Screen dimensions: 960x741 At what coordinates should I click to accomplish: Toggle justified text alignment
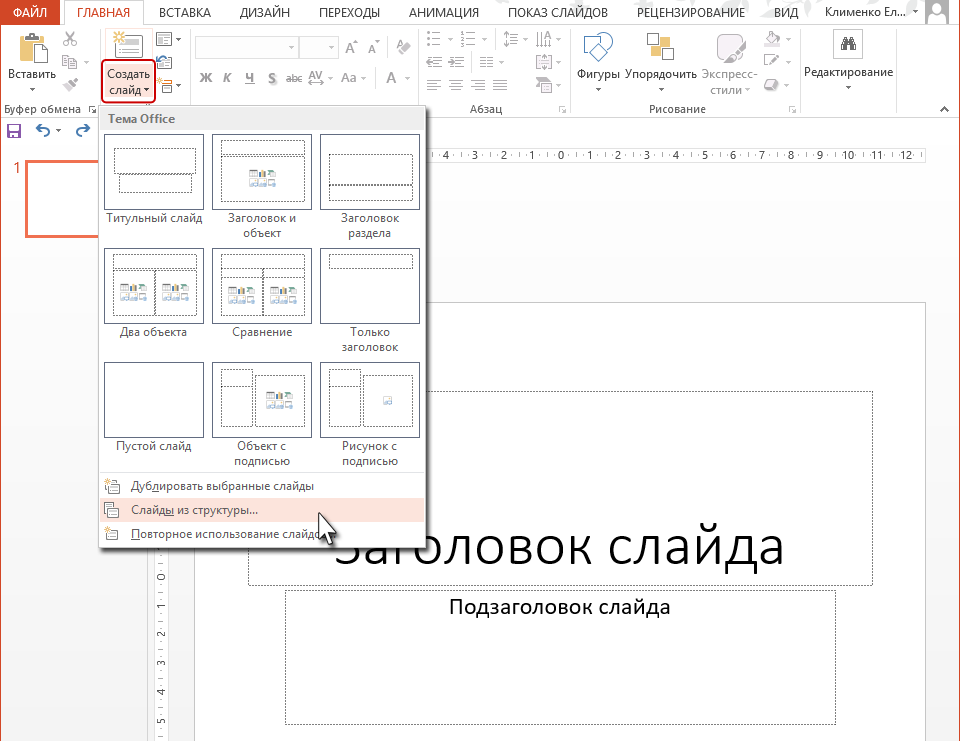[500, 85]
